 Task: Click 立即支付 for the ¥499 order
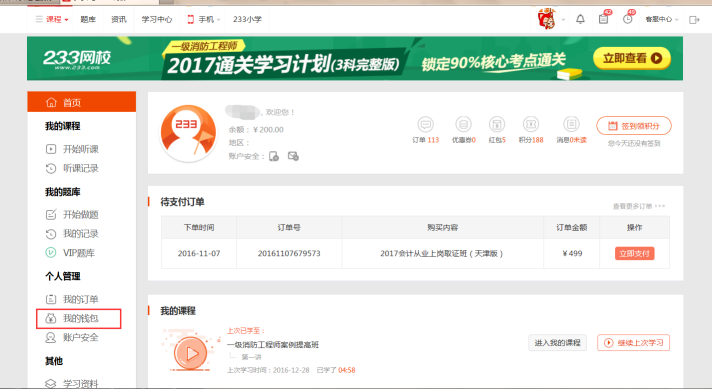coord(634,253)
